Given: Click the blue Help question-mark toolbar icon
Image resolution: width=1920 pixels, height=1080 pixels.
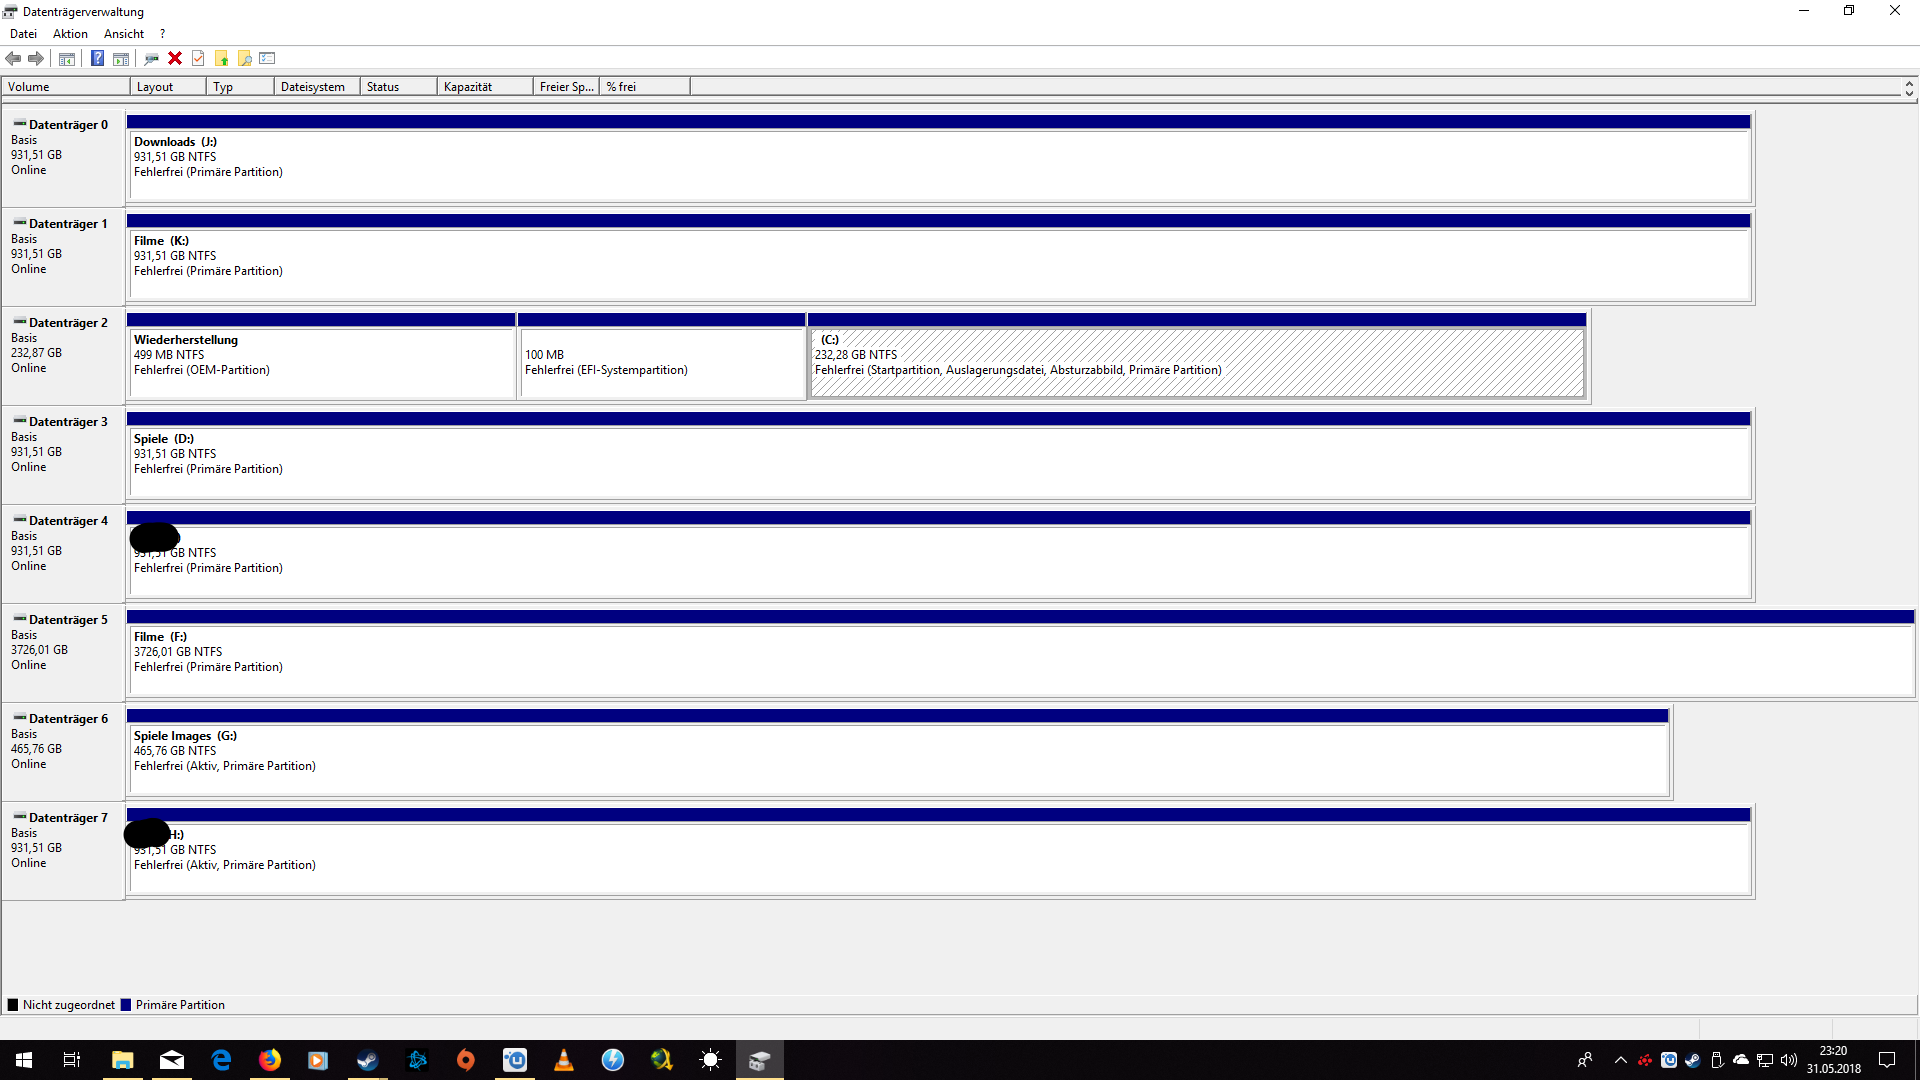Looking at the screenshot, I should [x=97, y=58].
